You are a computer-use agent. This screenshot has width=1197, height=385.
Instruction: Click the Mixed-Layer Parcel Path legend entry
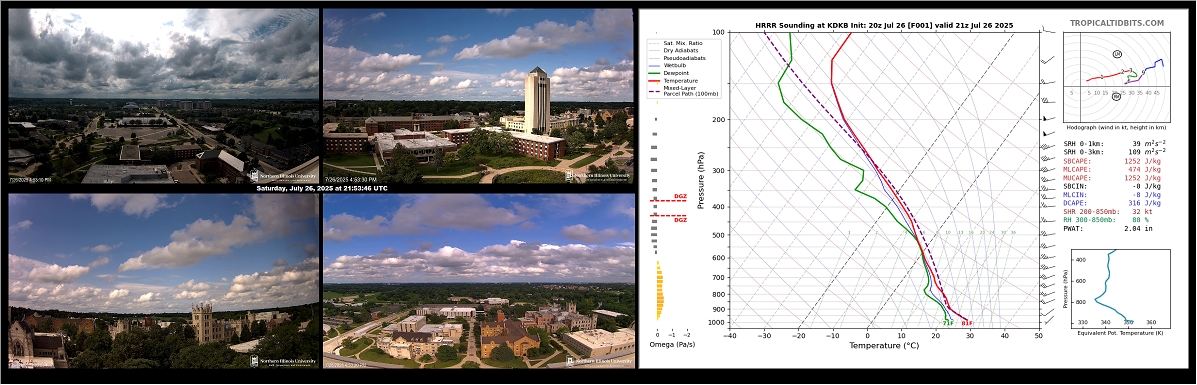(684, 91)
